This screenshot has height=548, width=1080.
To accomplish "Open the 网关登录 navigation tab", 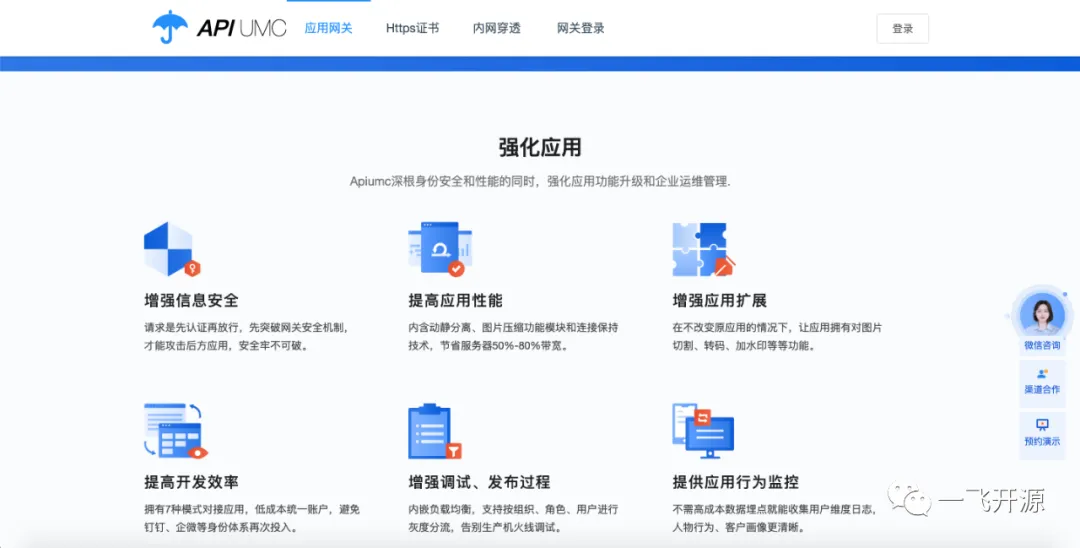I will (581, 28).
